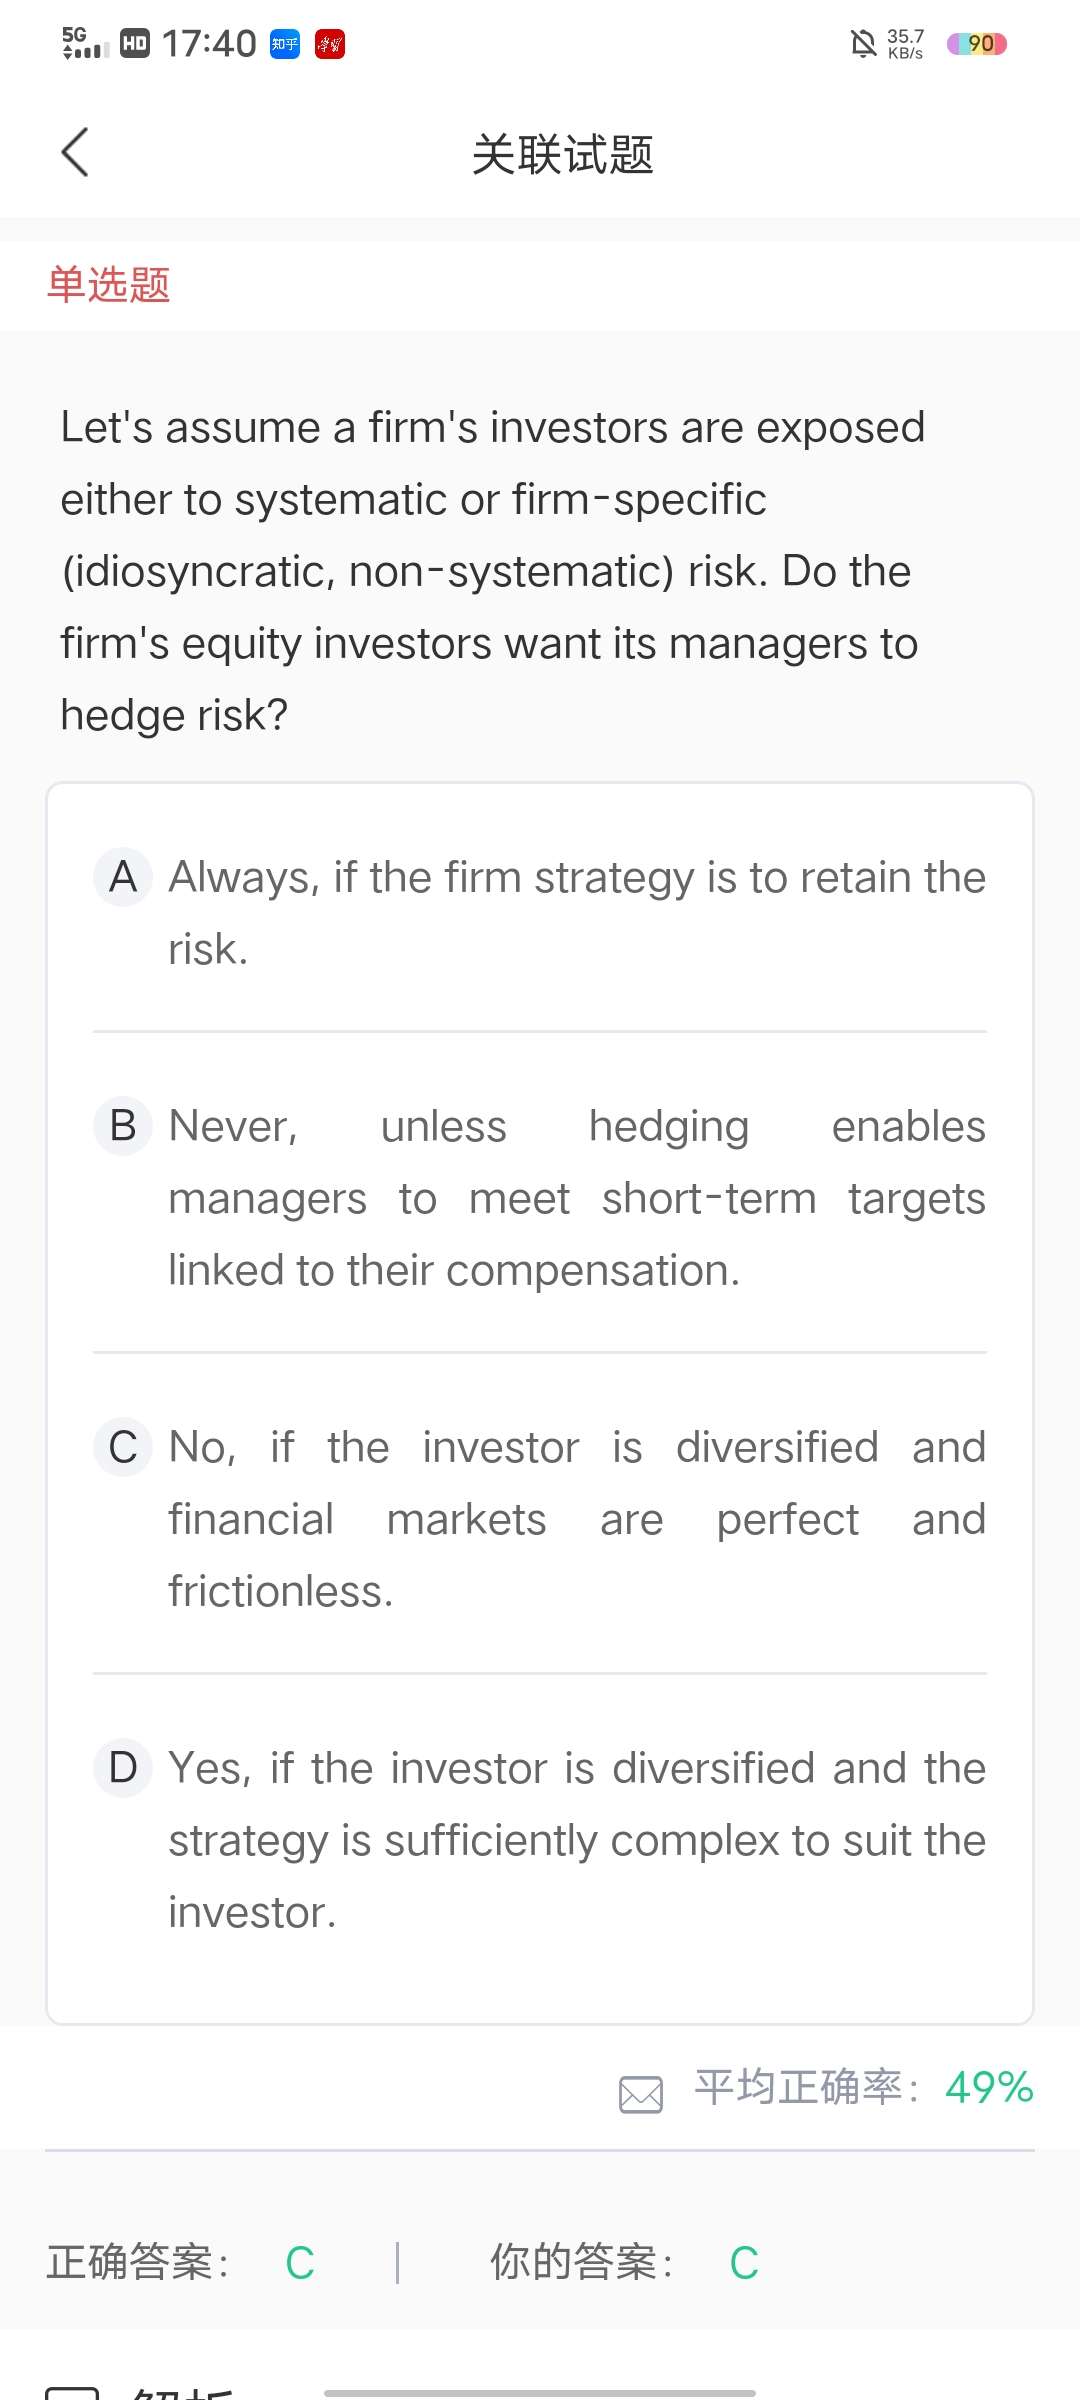Tap the Zhihu notification icon

[x=285, y=44]
